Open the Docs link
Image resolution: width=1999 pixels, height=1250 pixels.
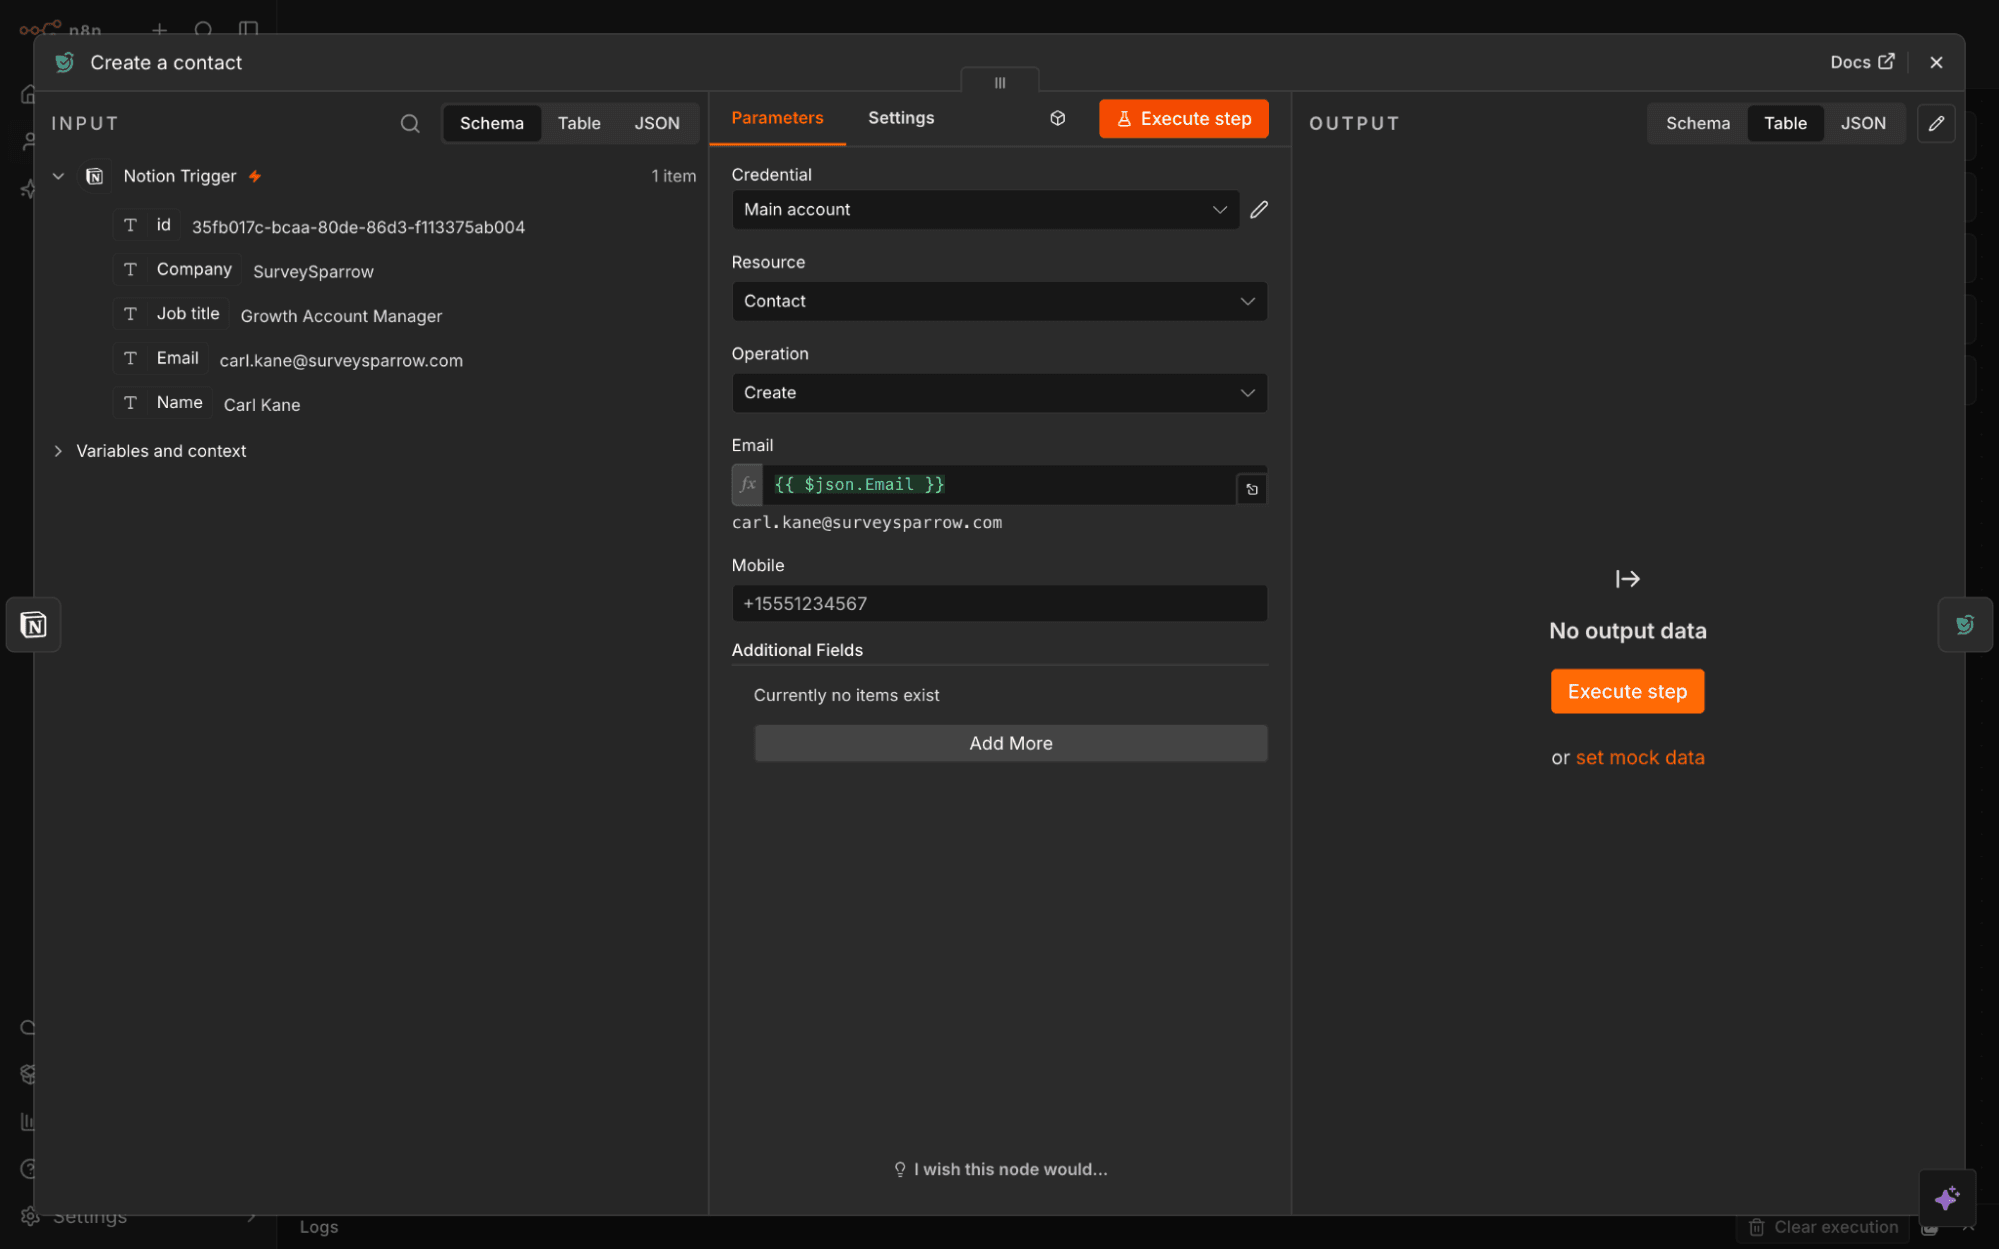tap(1861, 62)
